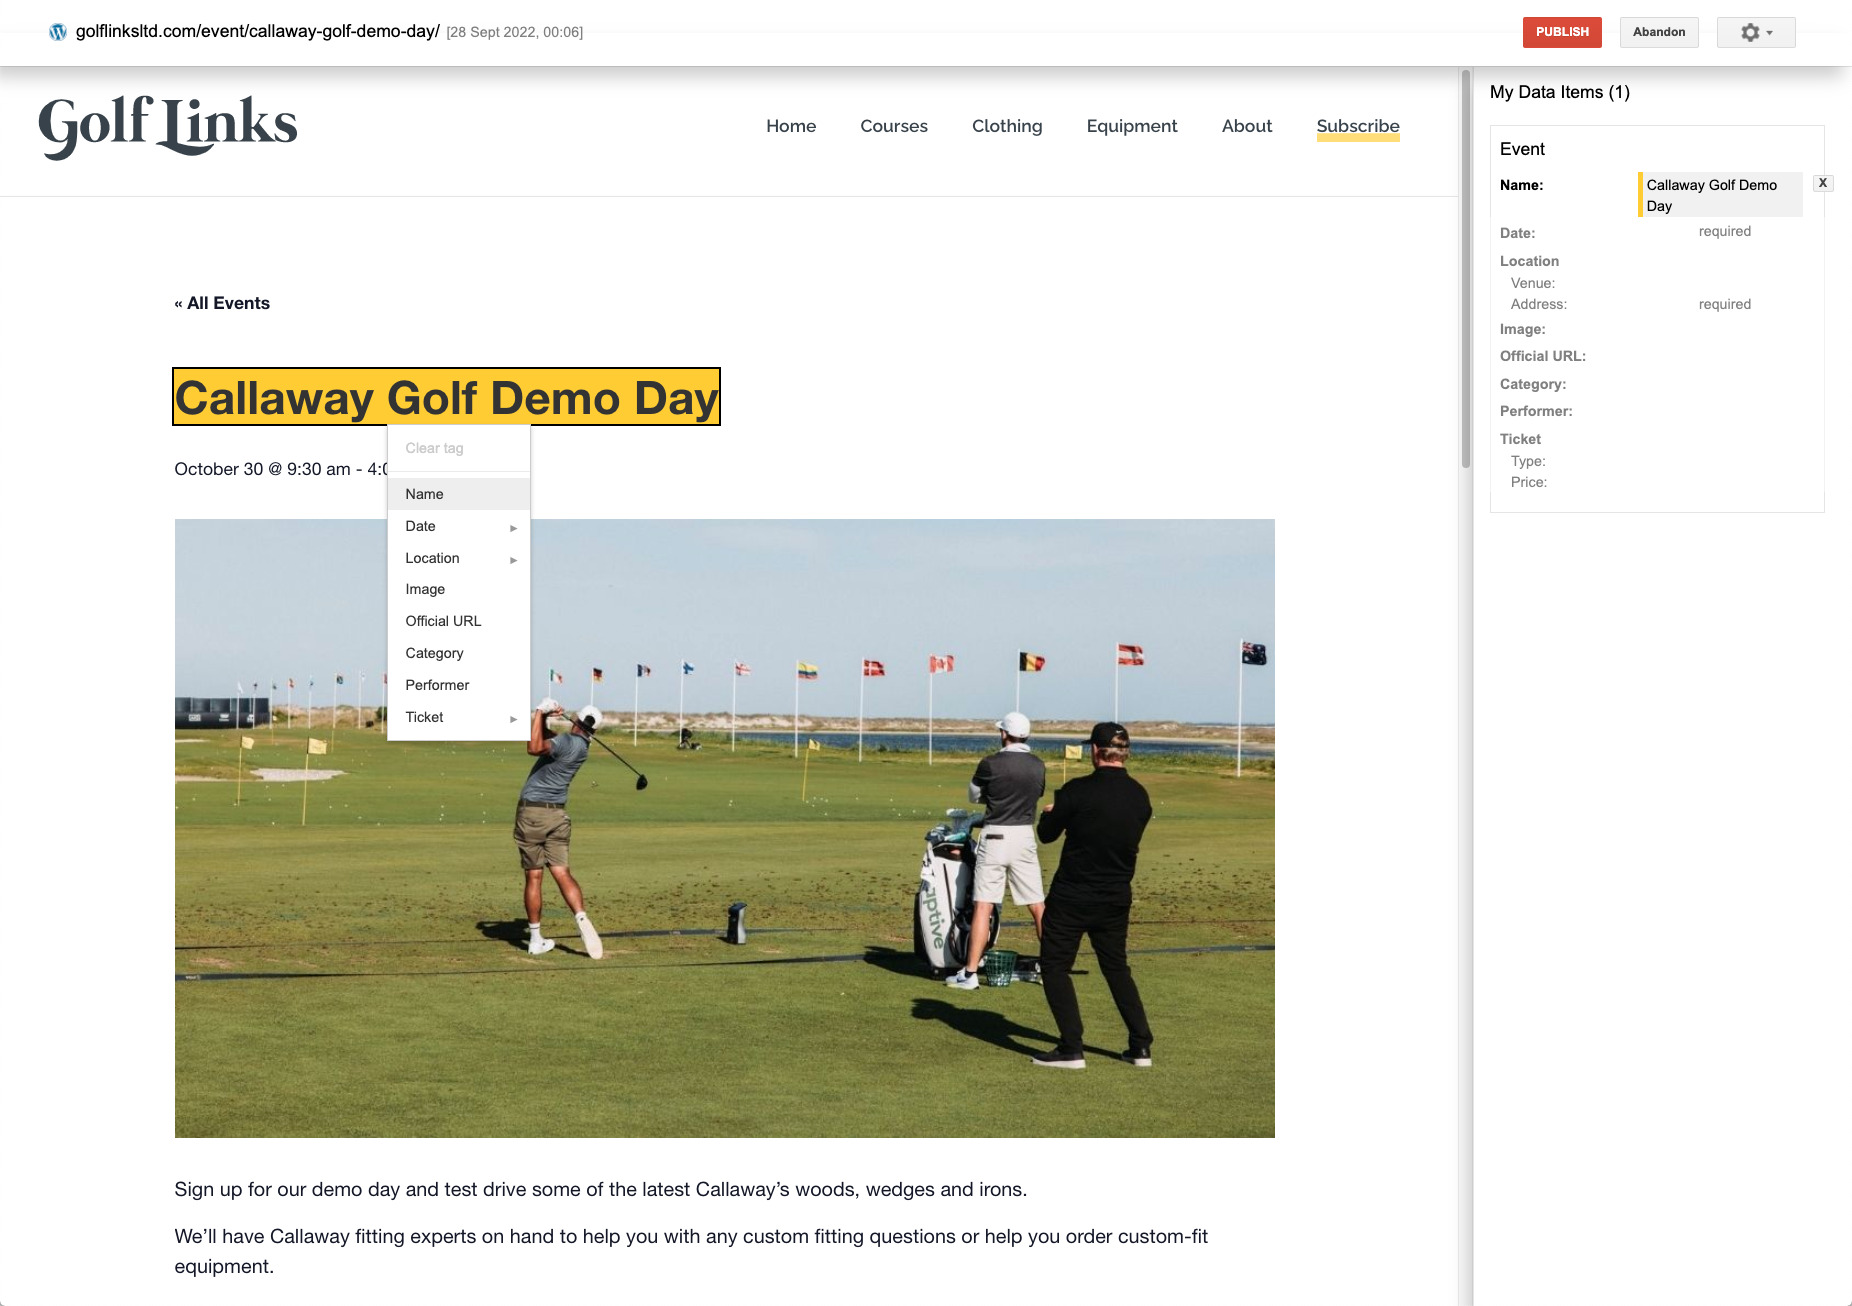Choose Performer from the tag menu
The width and height of the screenshot is (1852, 1306).
coord(459,685)
